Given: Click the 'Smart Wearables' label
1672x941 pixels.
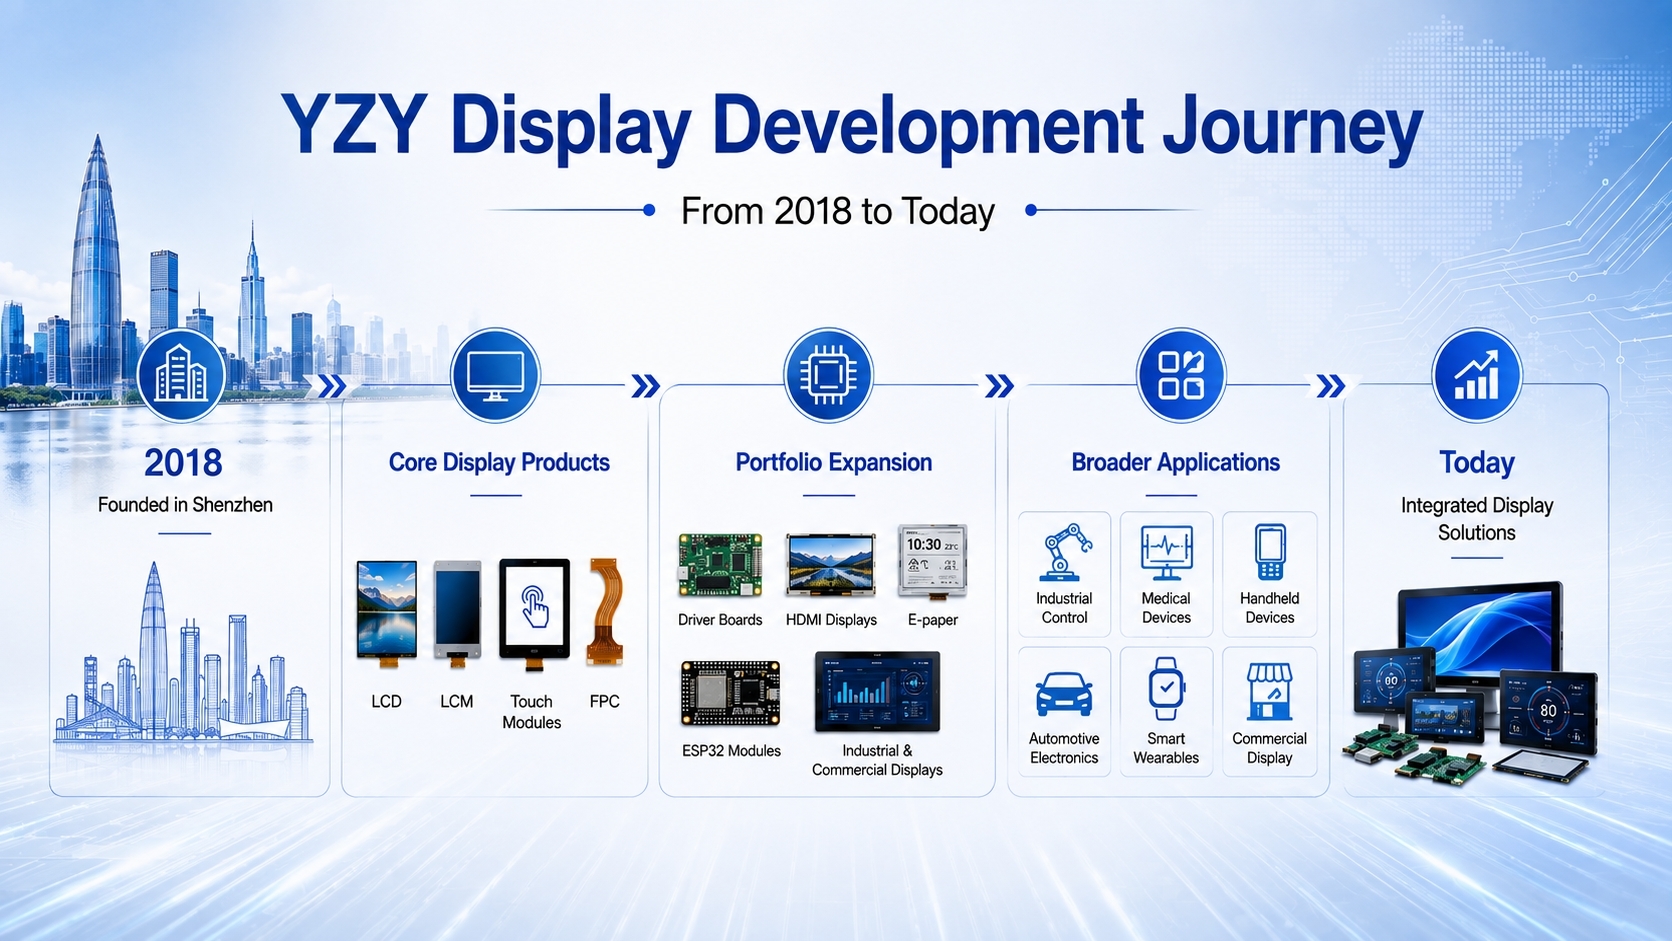Looking at the screenshot, I should pyautogui.click(x=1166, y=748).
